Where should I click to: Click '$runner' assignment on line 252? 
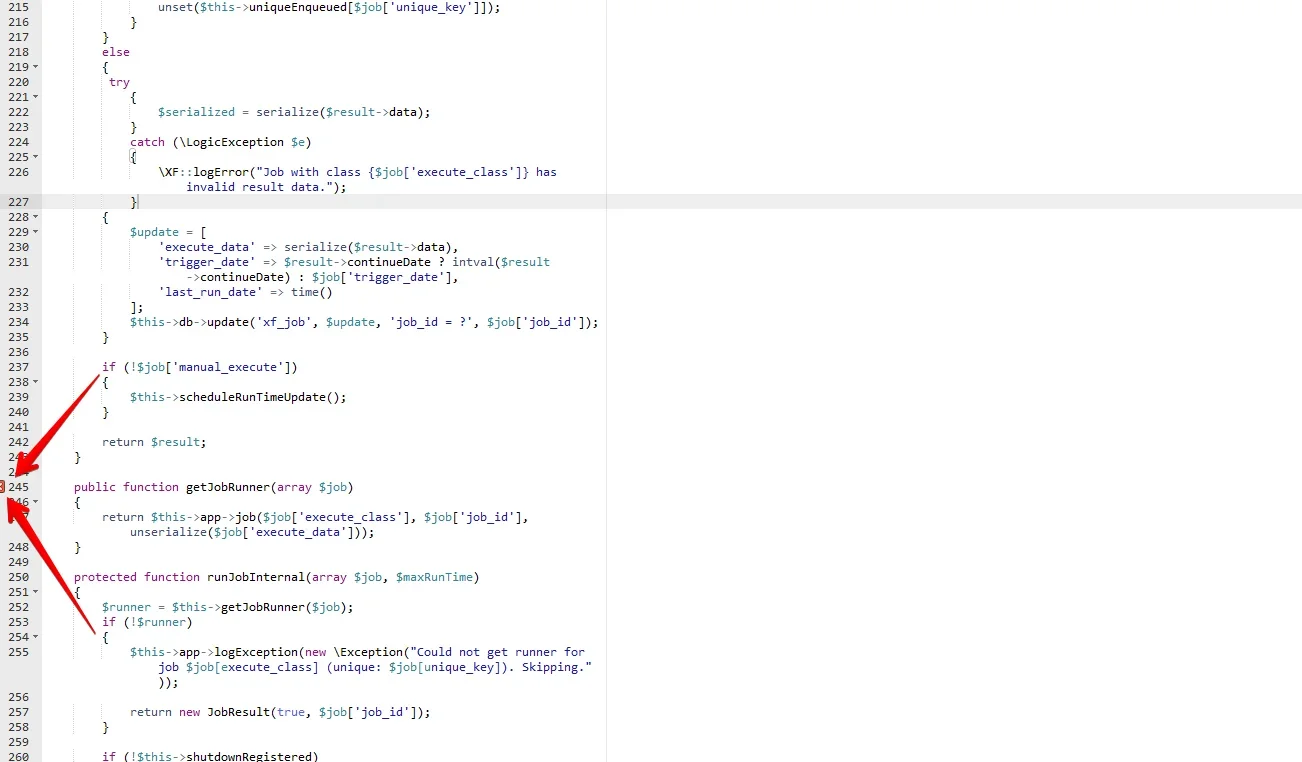tap(126, 607)
